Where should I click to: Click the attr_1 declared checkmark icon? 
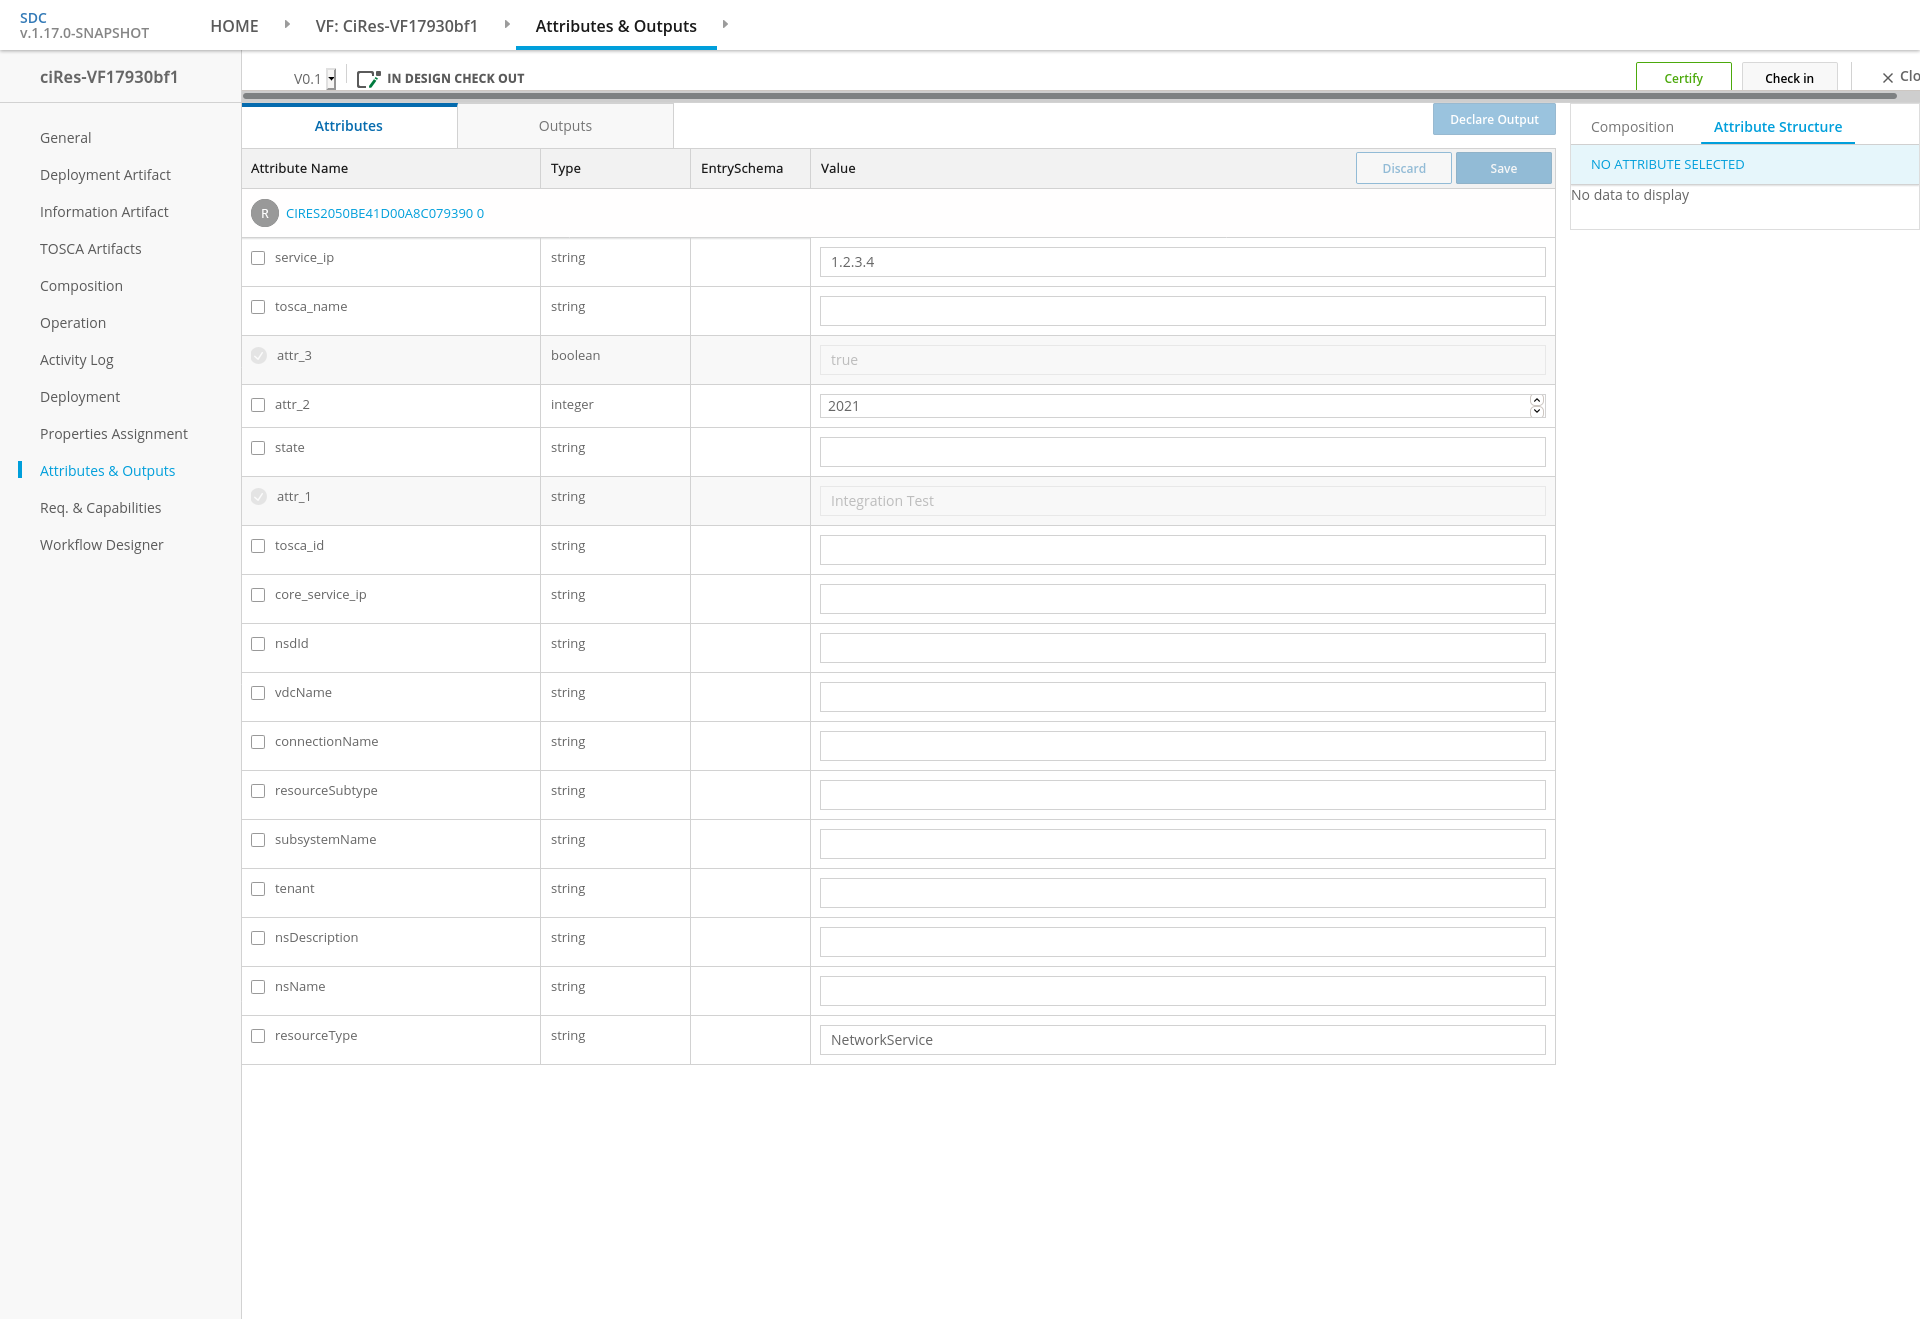259,497
